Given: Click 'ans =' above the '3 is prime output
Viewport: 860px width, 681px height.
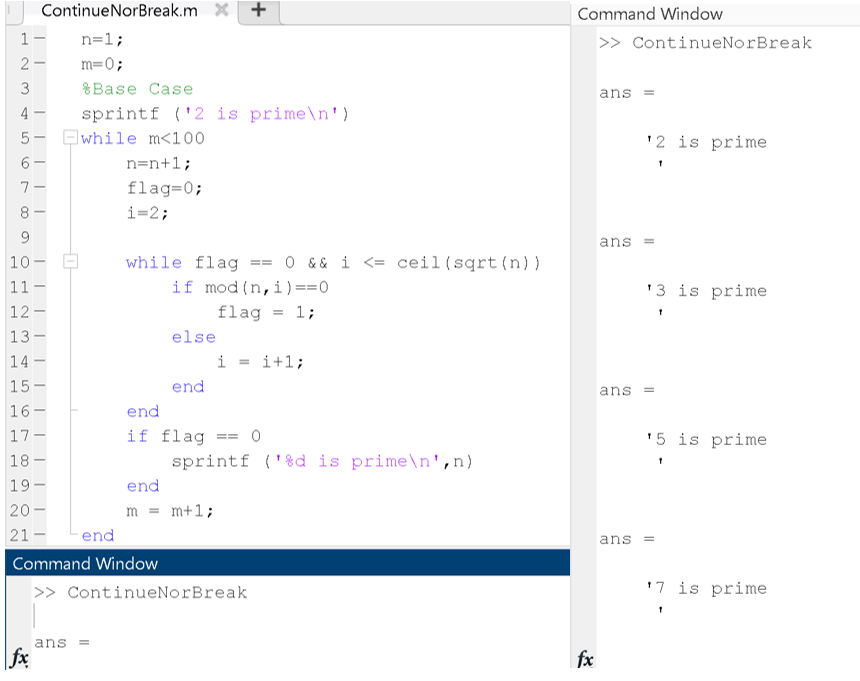Looking at the screenshot, I should [x=627, y=241].
